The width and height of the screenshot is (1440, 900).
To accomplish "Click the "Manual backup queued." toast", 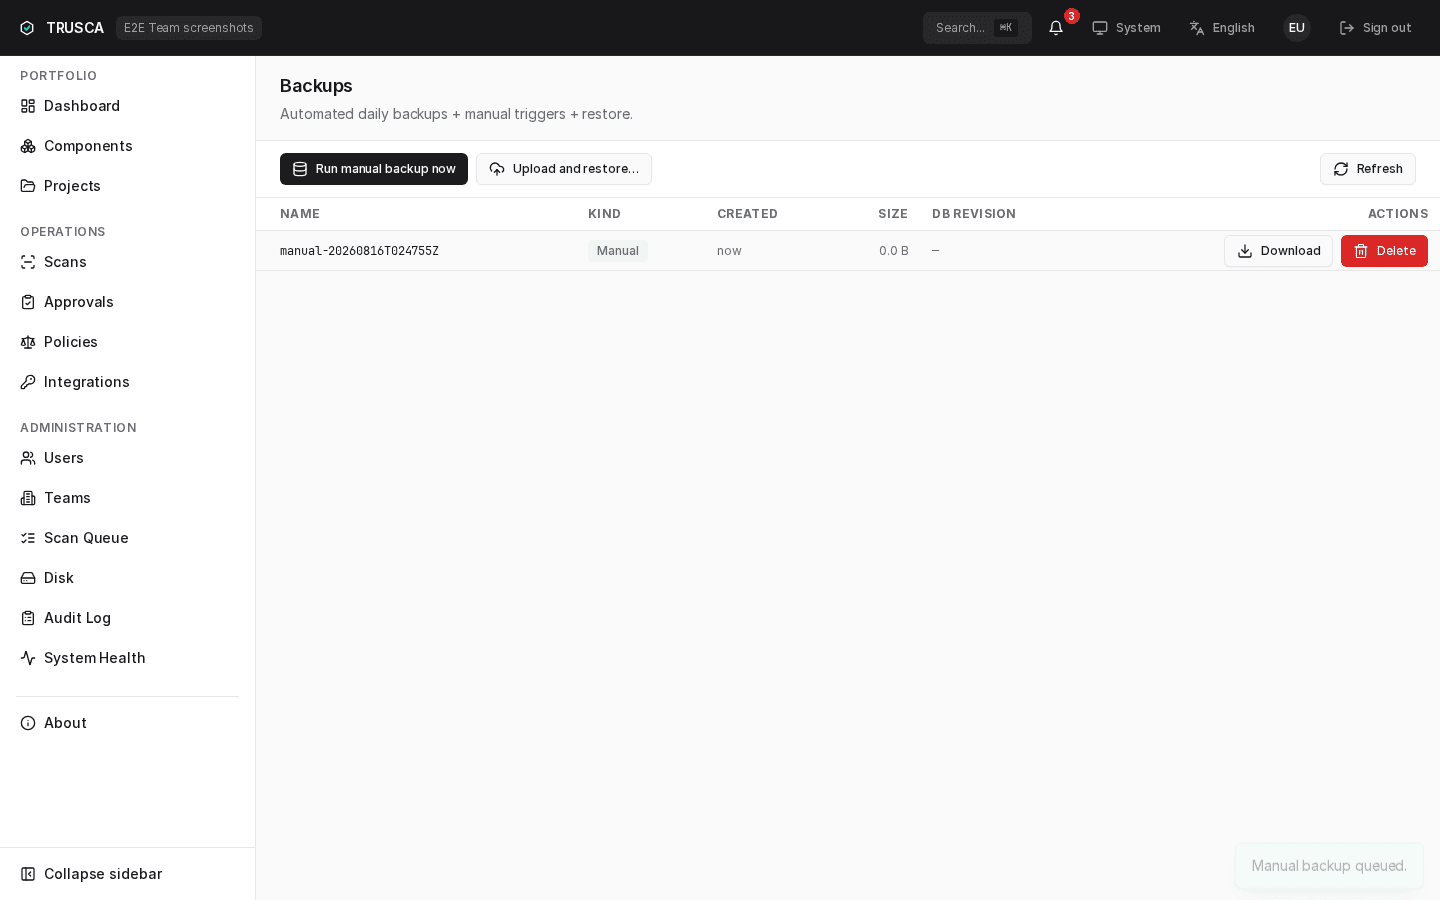I will [1329, 866].
